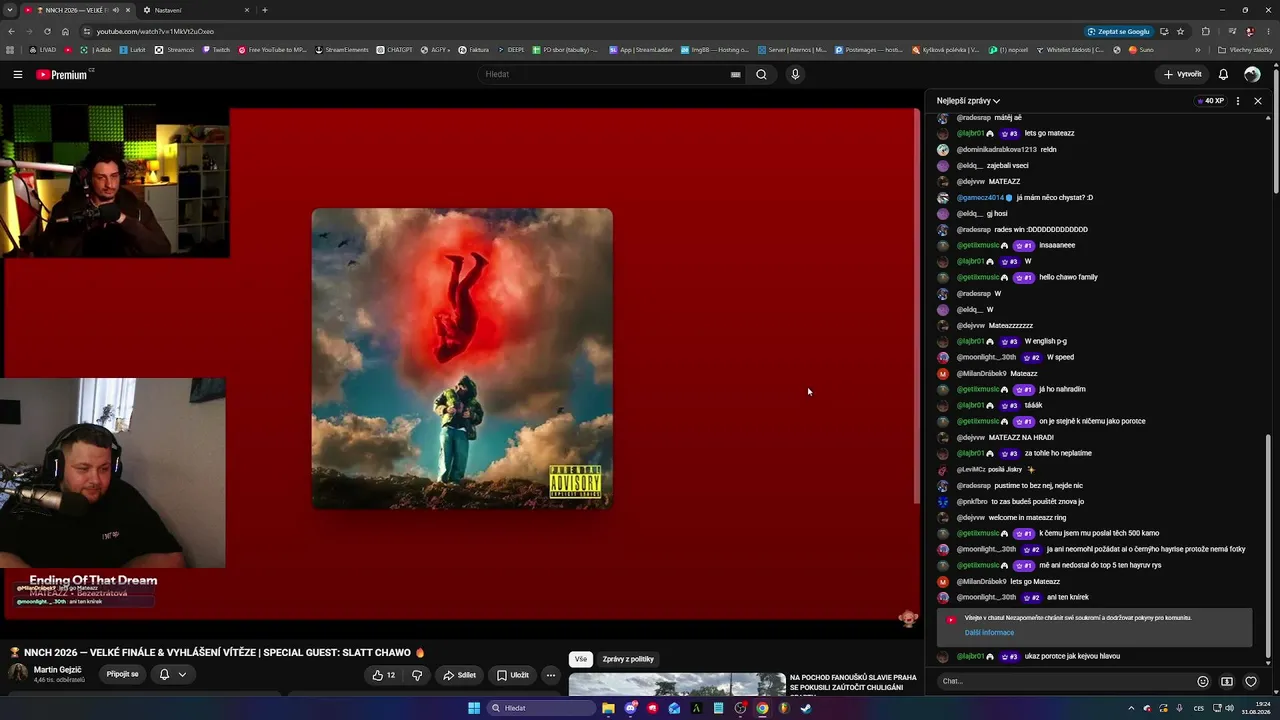
Task: Select the Vše filter chip
Action: coord(580,659)
